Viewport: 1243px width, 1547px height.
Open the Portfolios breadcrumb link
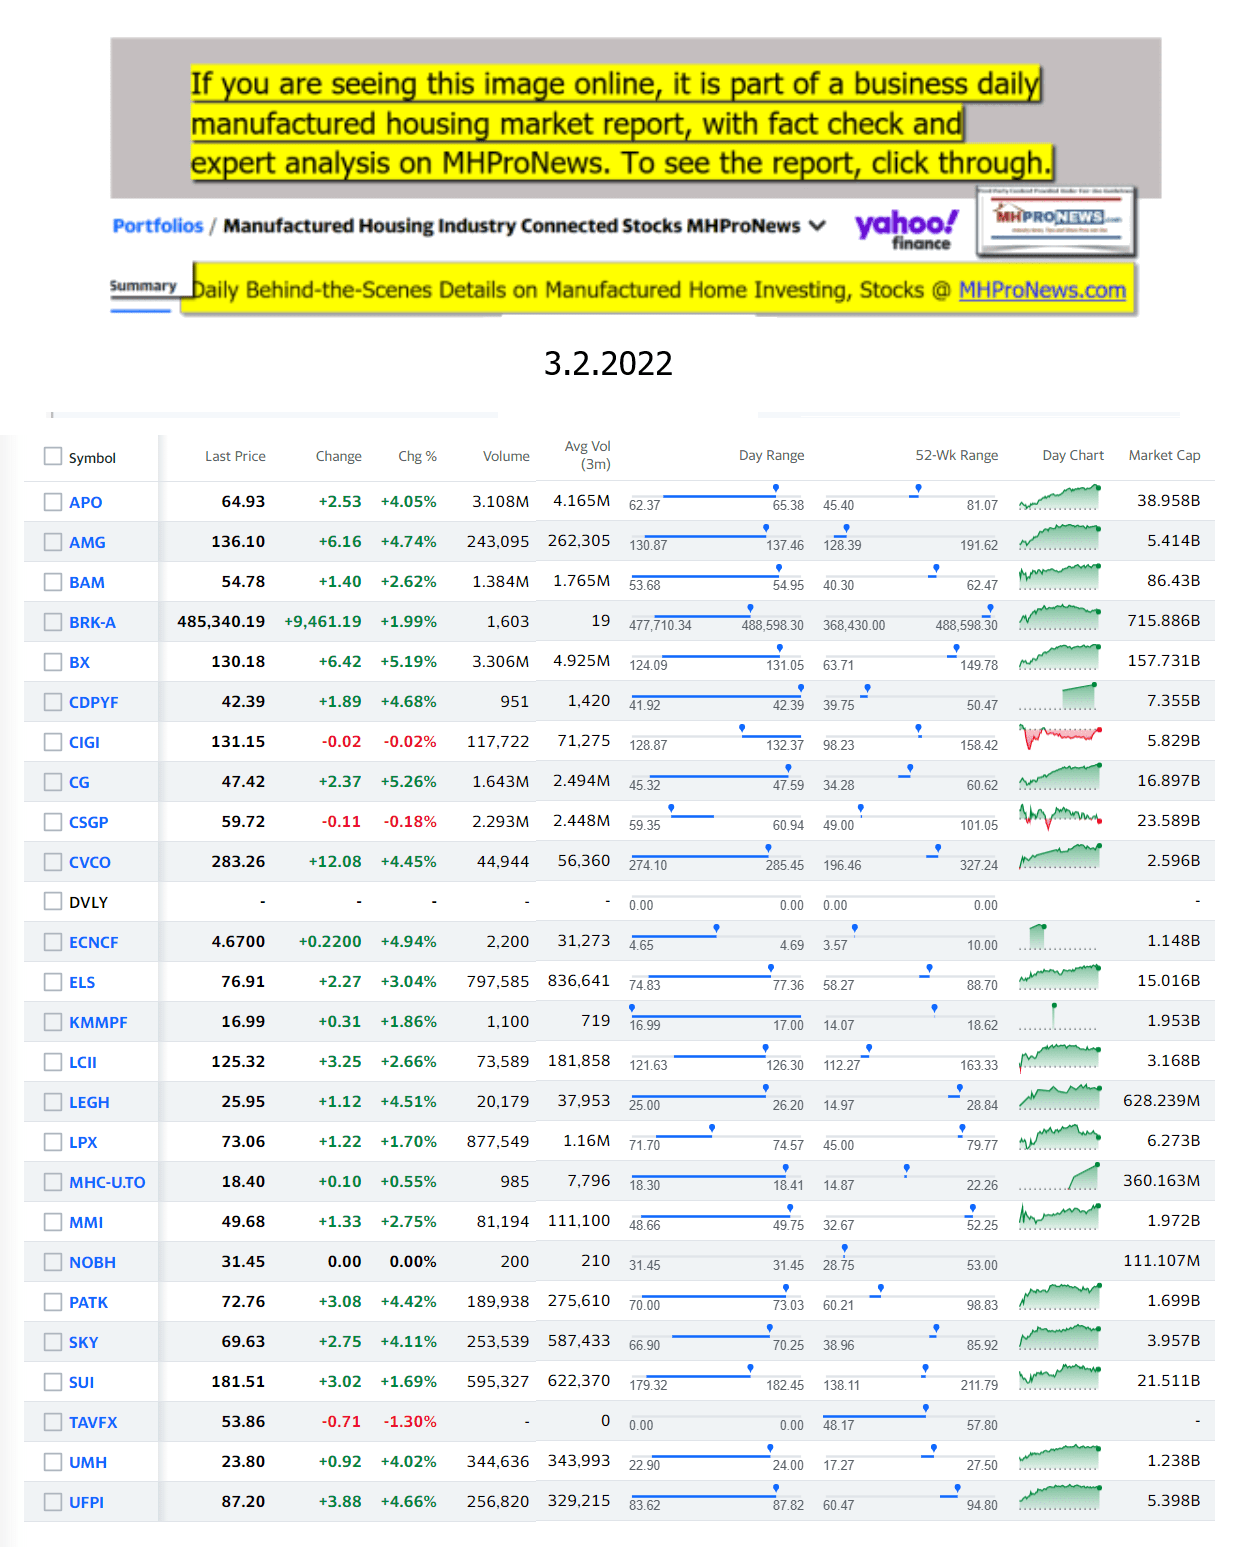pos(158,226)
